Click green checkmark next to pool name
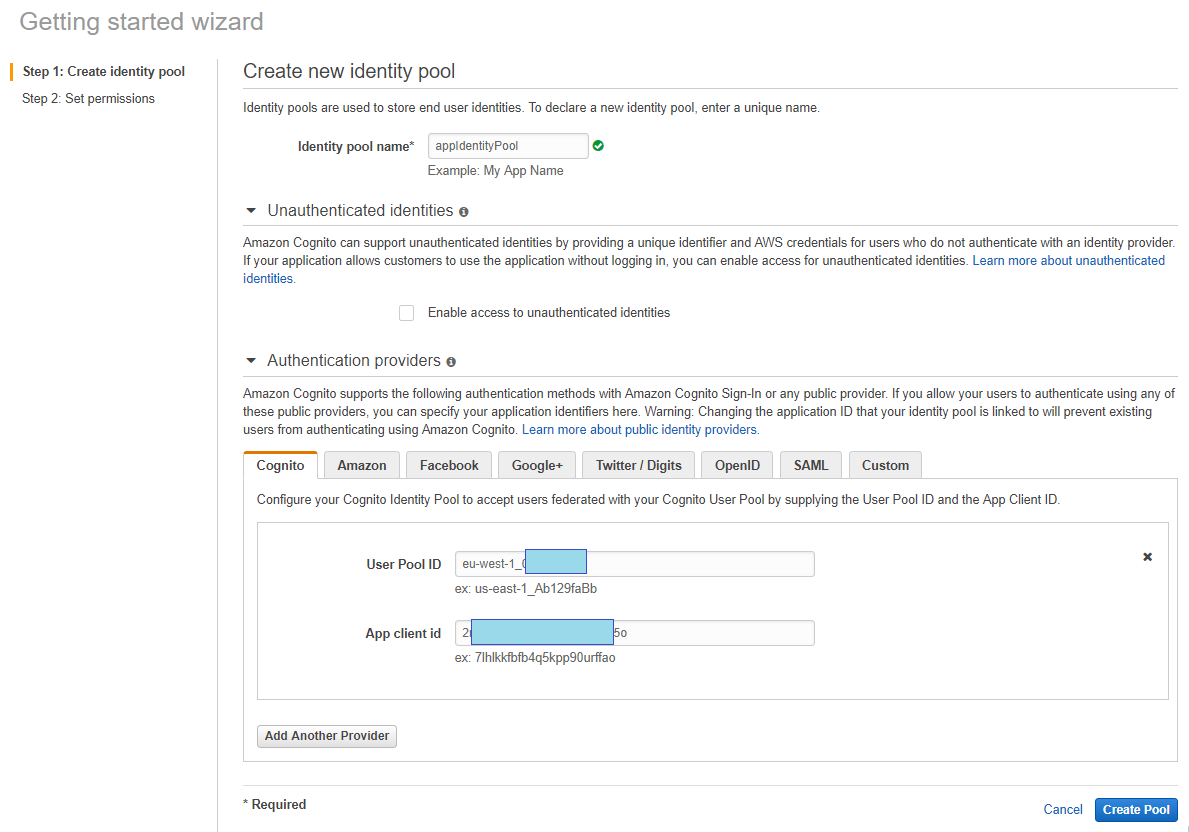 tap(598, 146)
